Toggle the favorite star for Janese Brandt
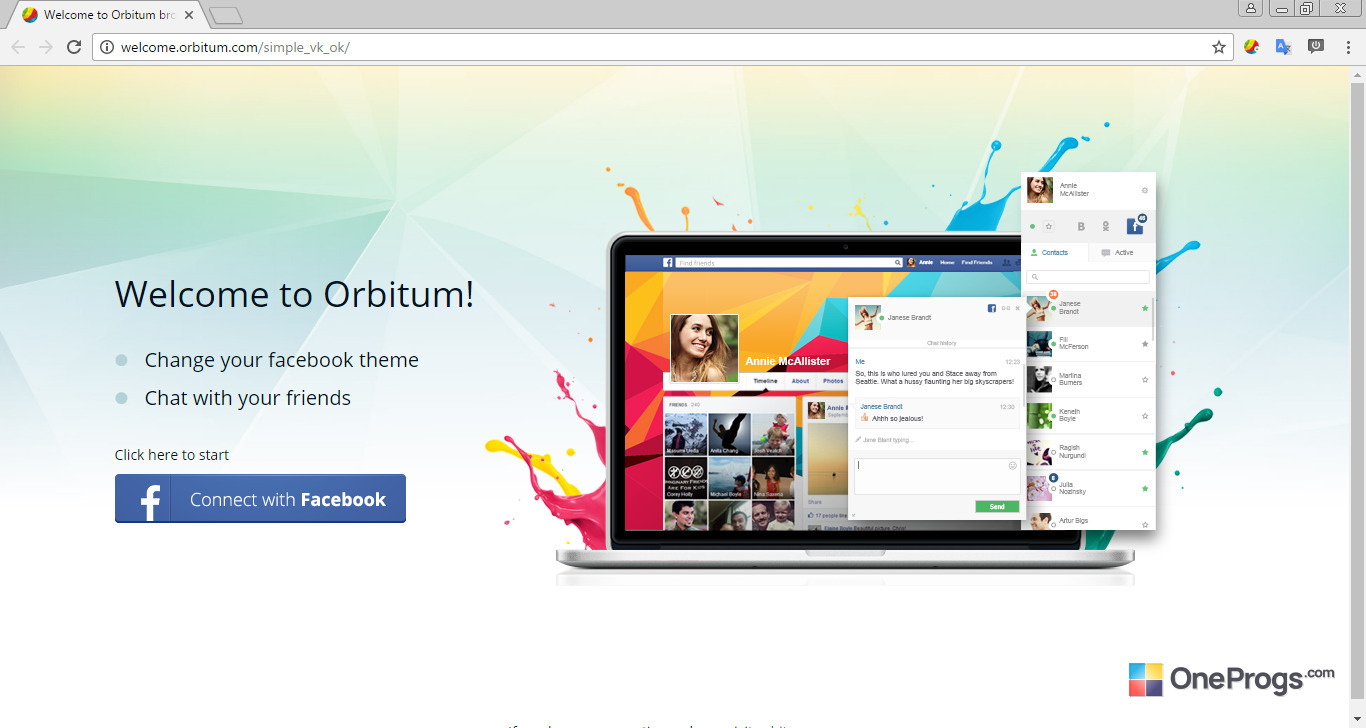The height and width of the screenshot is (728, 1366). pos(1145,308)
